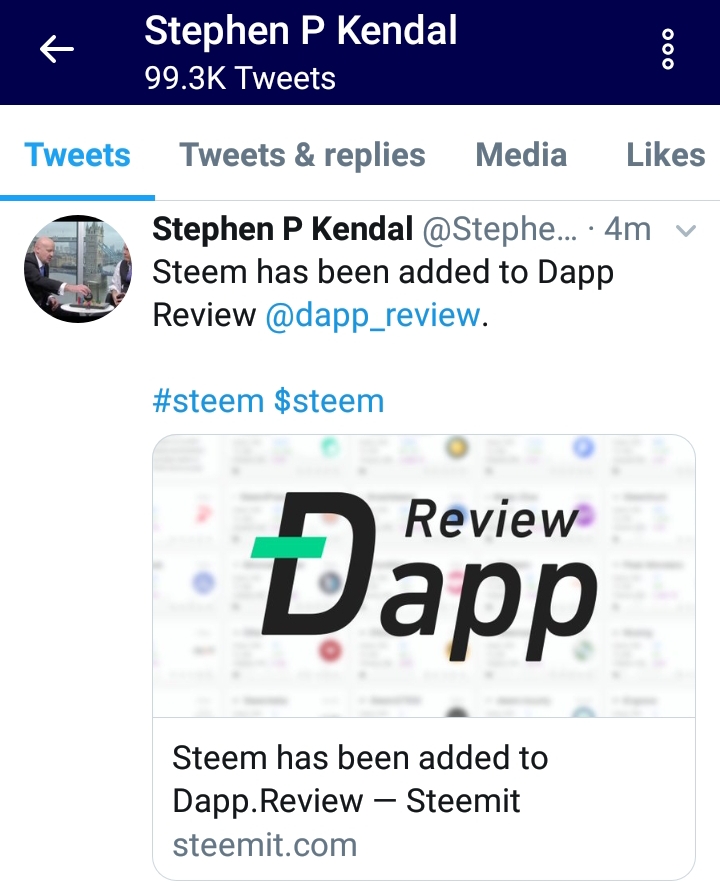Expand the tweet options chevron

(x=686, y=231)
